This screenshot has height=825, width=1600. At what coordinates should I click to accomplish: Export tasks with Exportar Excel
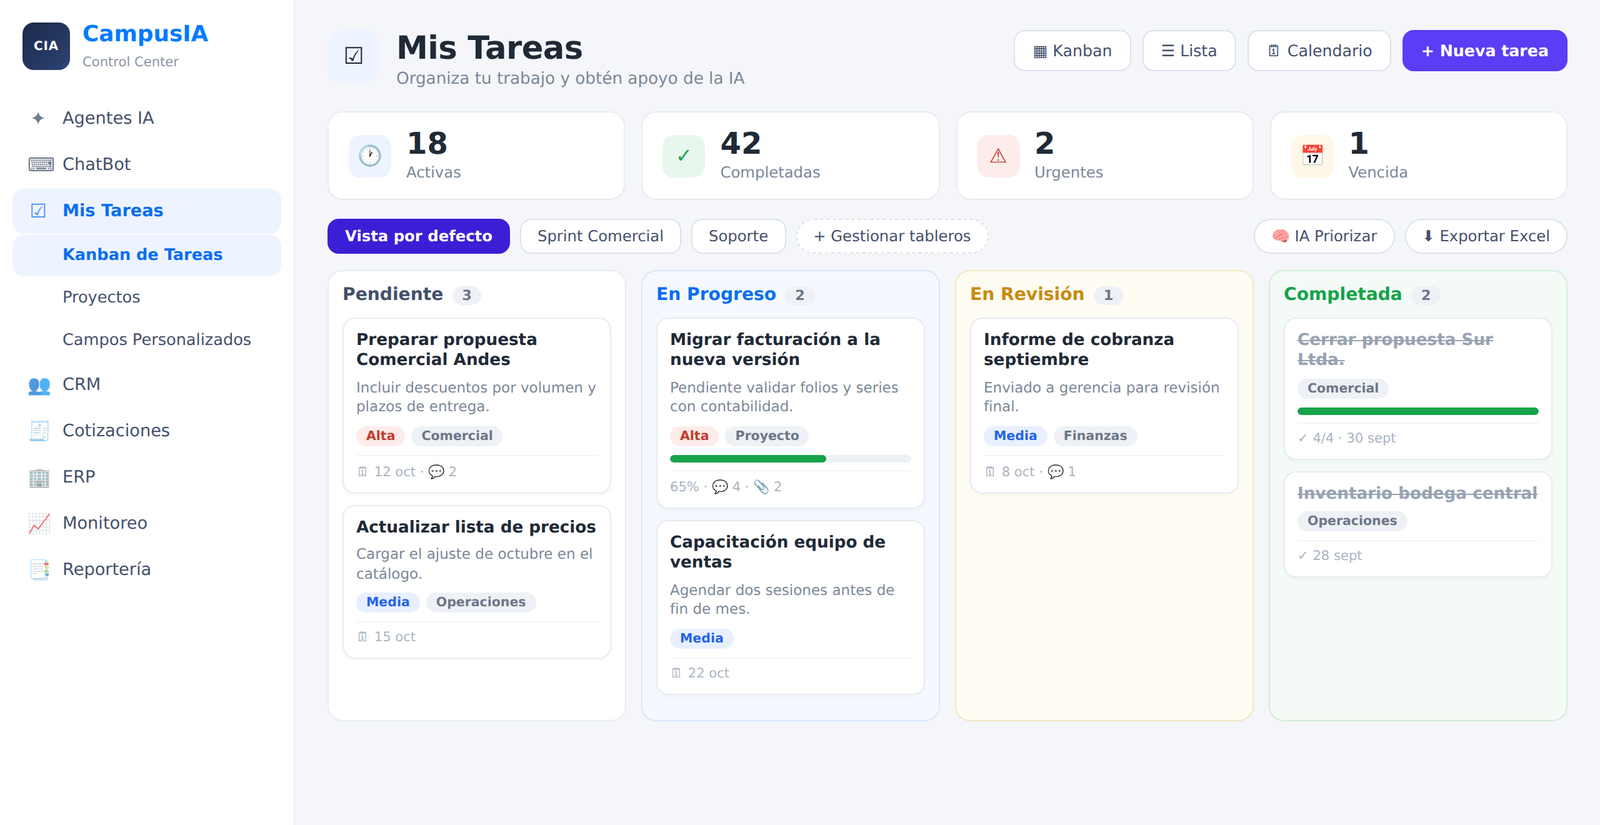[x=1486, y=236]
